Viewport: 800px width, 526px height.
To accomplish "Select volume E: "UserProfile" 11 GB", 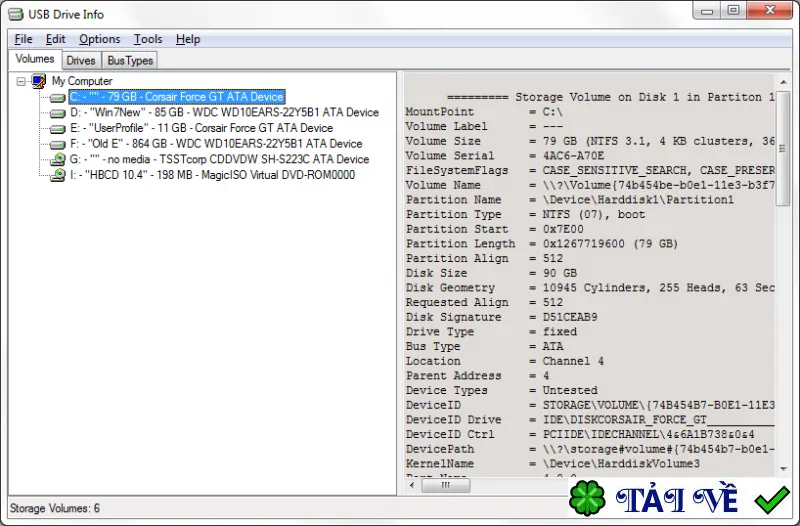I will (202, 128).
